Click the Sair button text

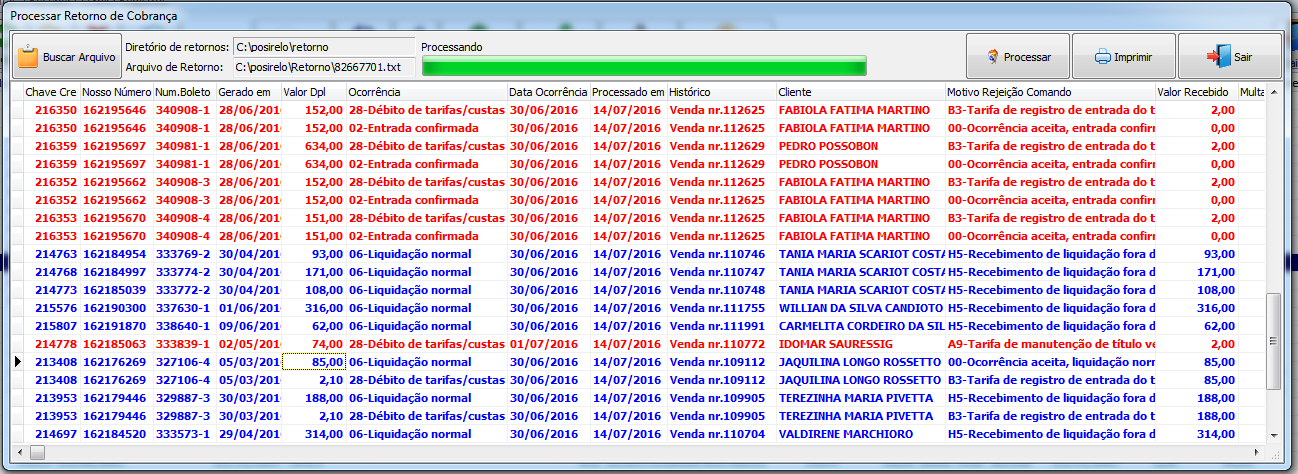tap(1243, 57)
